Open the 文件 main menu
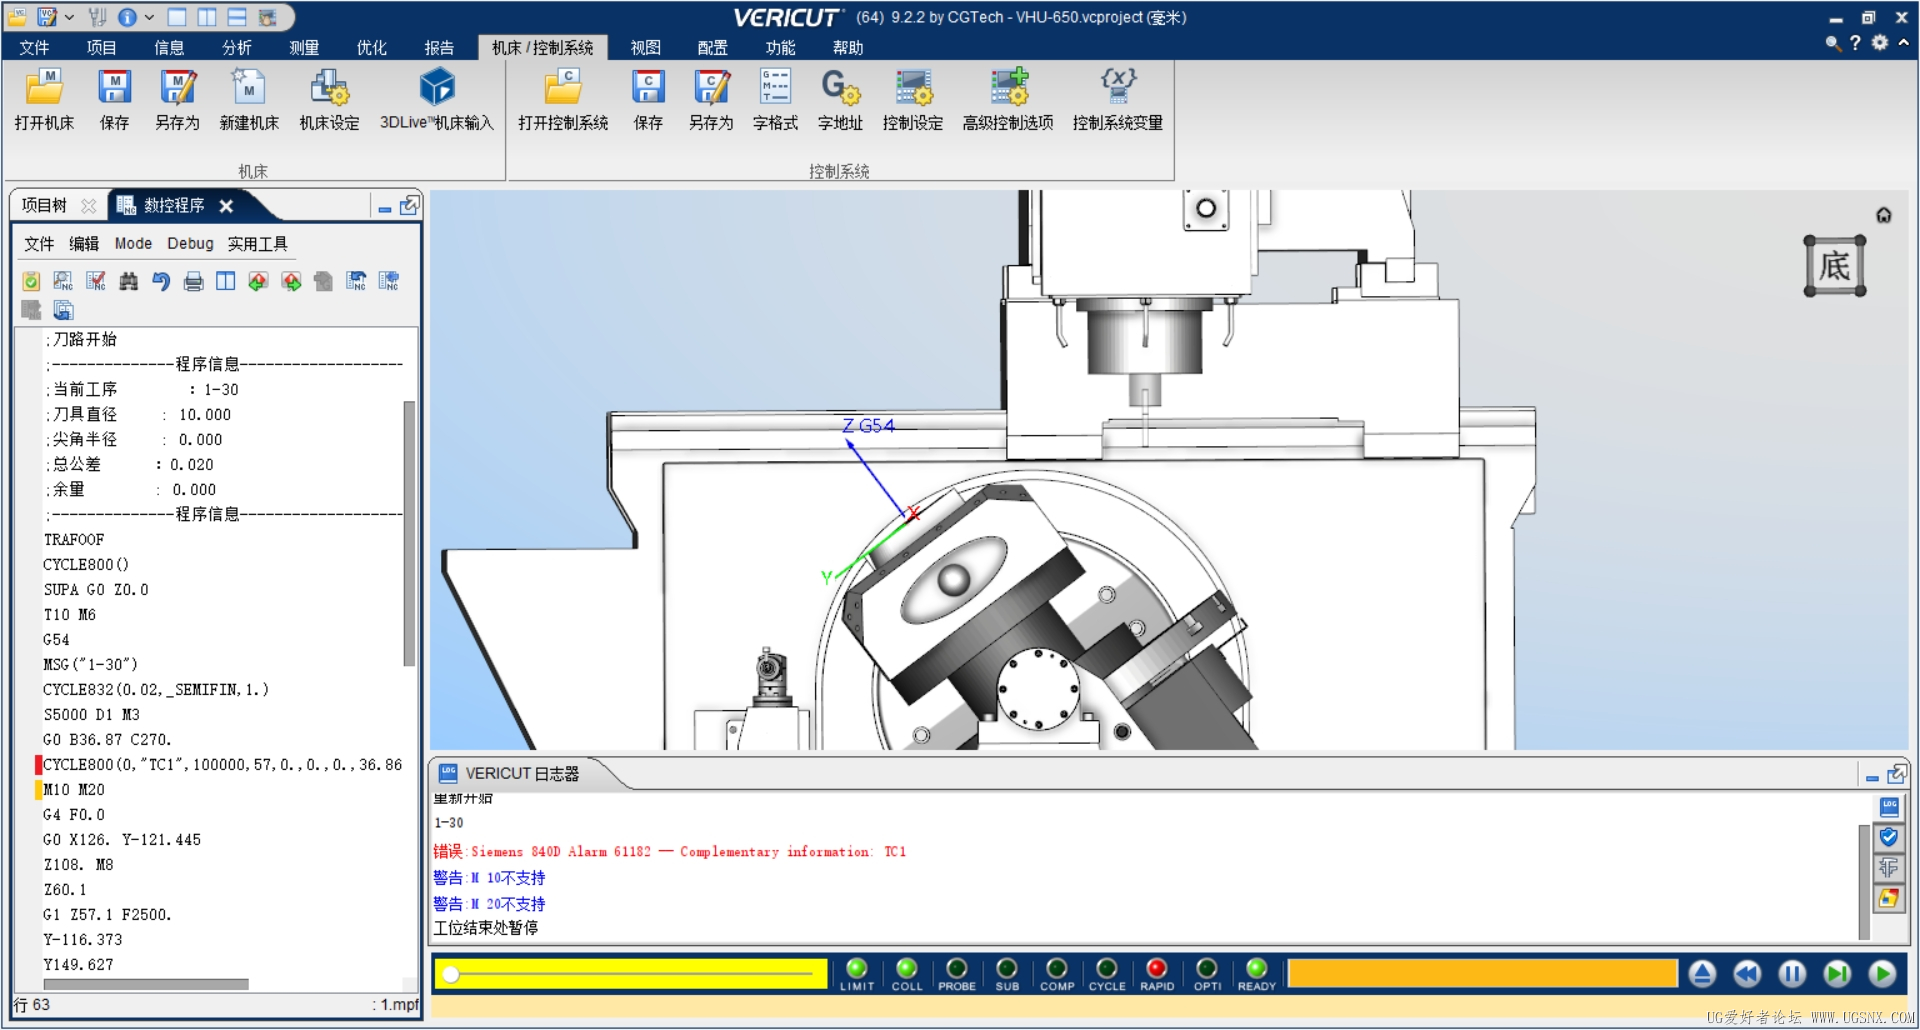The image size is (1920, 1030). [34, 47]
